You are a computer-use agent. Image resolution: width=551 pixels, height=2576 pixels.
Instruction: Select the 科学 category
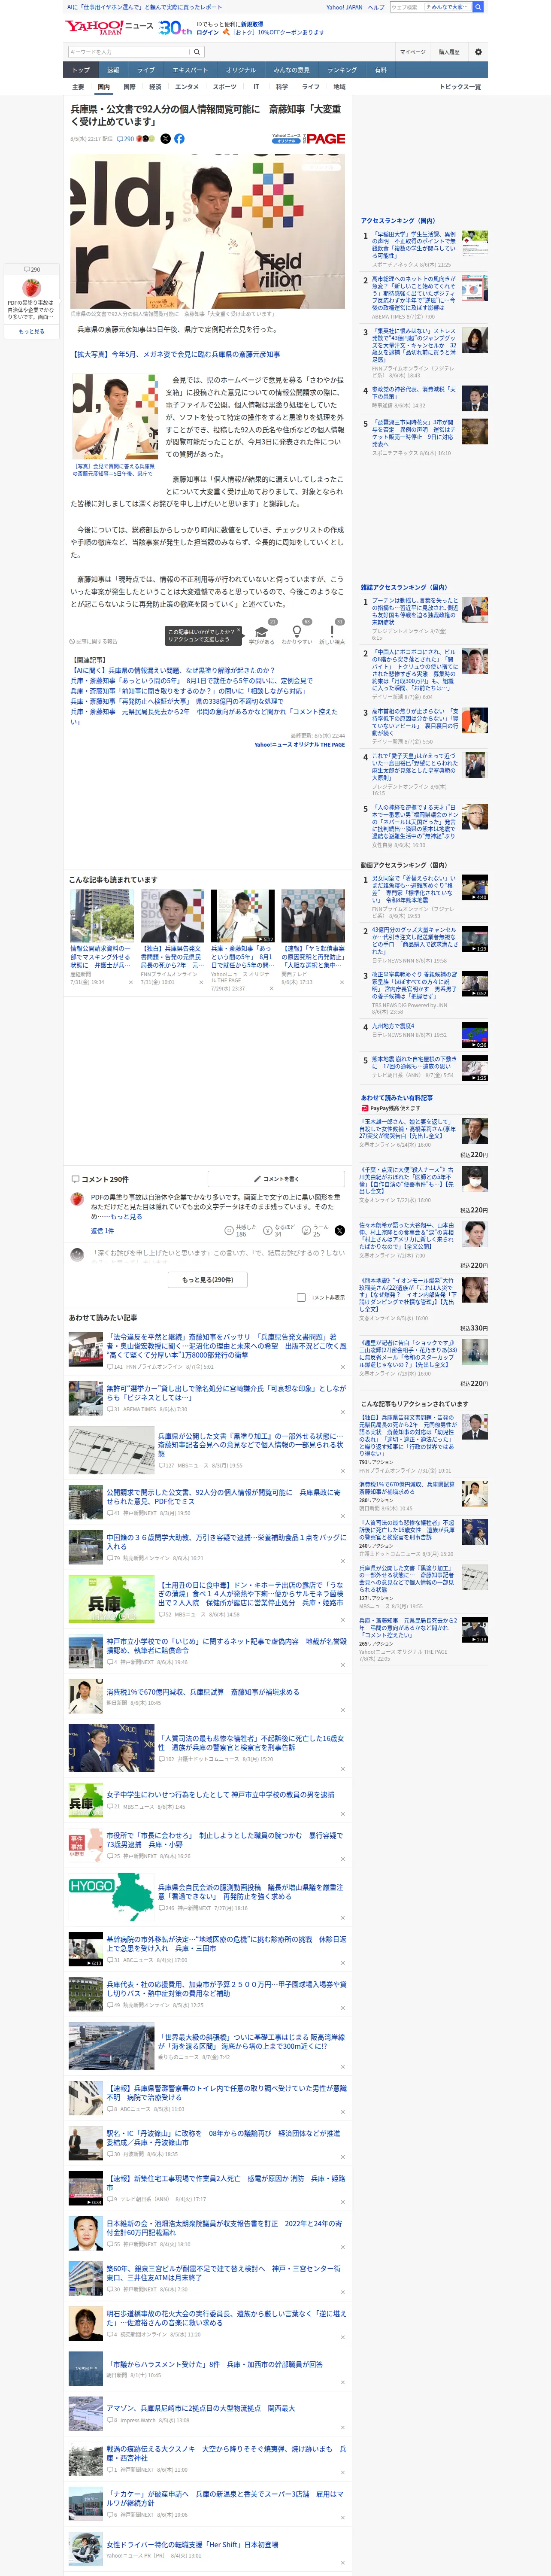click(282, 87)
